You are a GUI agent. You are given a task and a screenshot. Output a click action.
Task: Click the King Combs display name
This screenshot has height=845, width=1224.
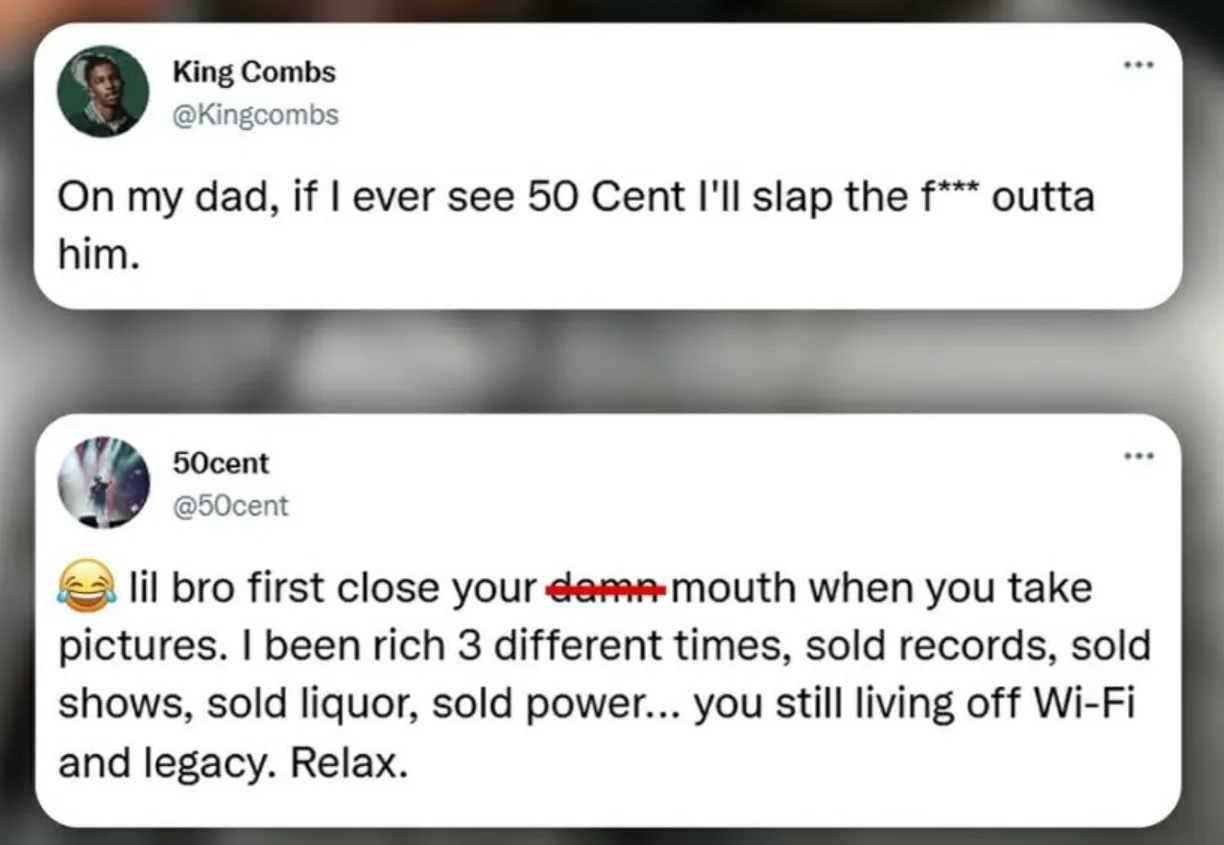254,72
